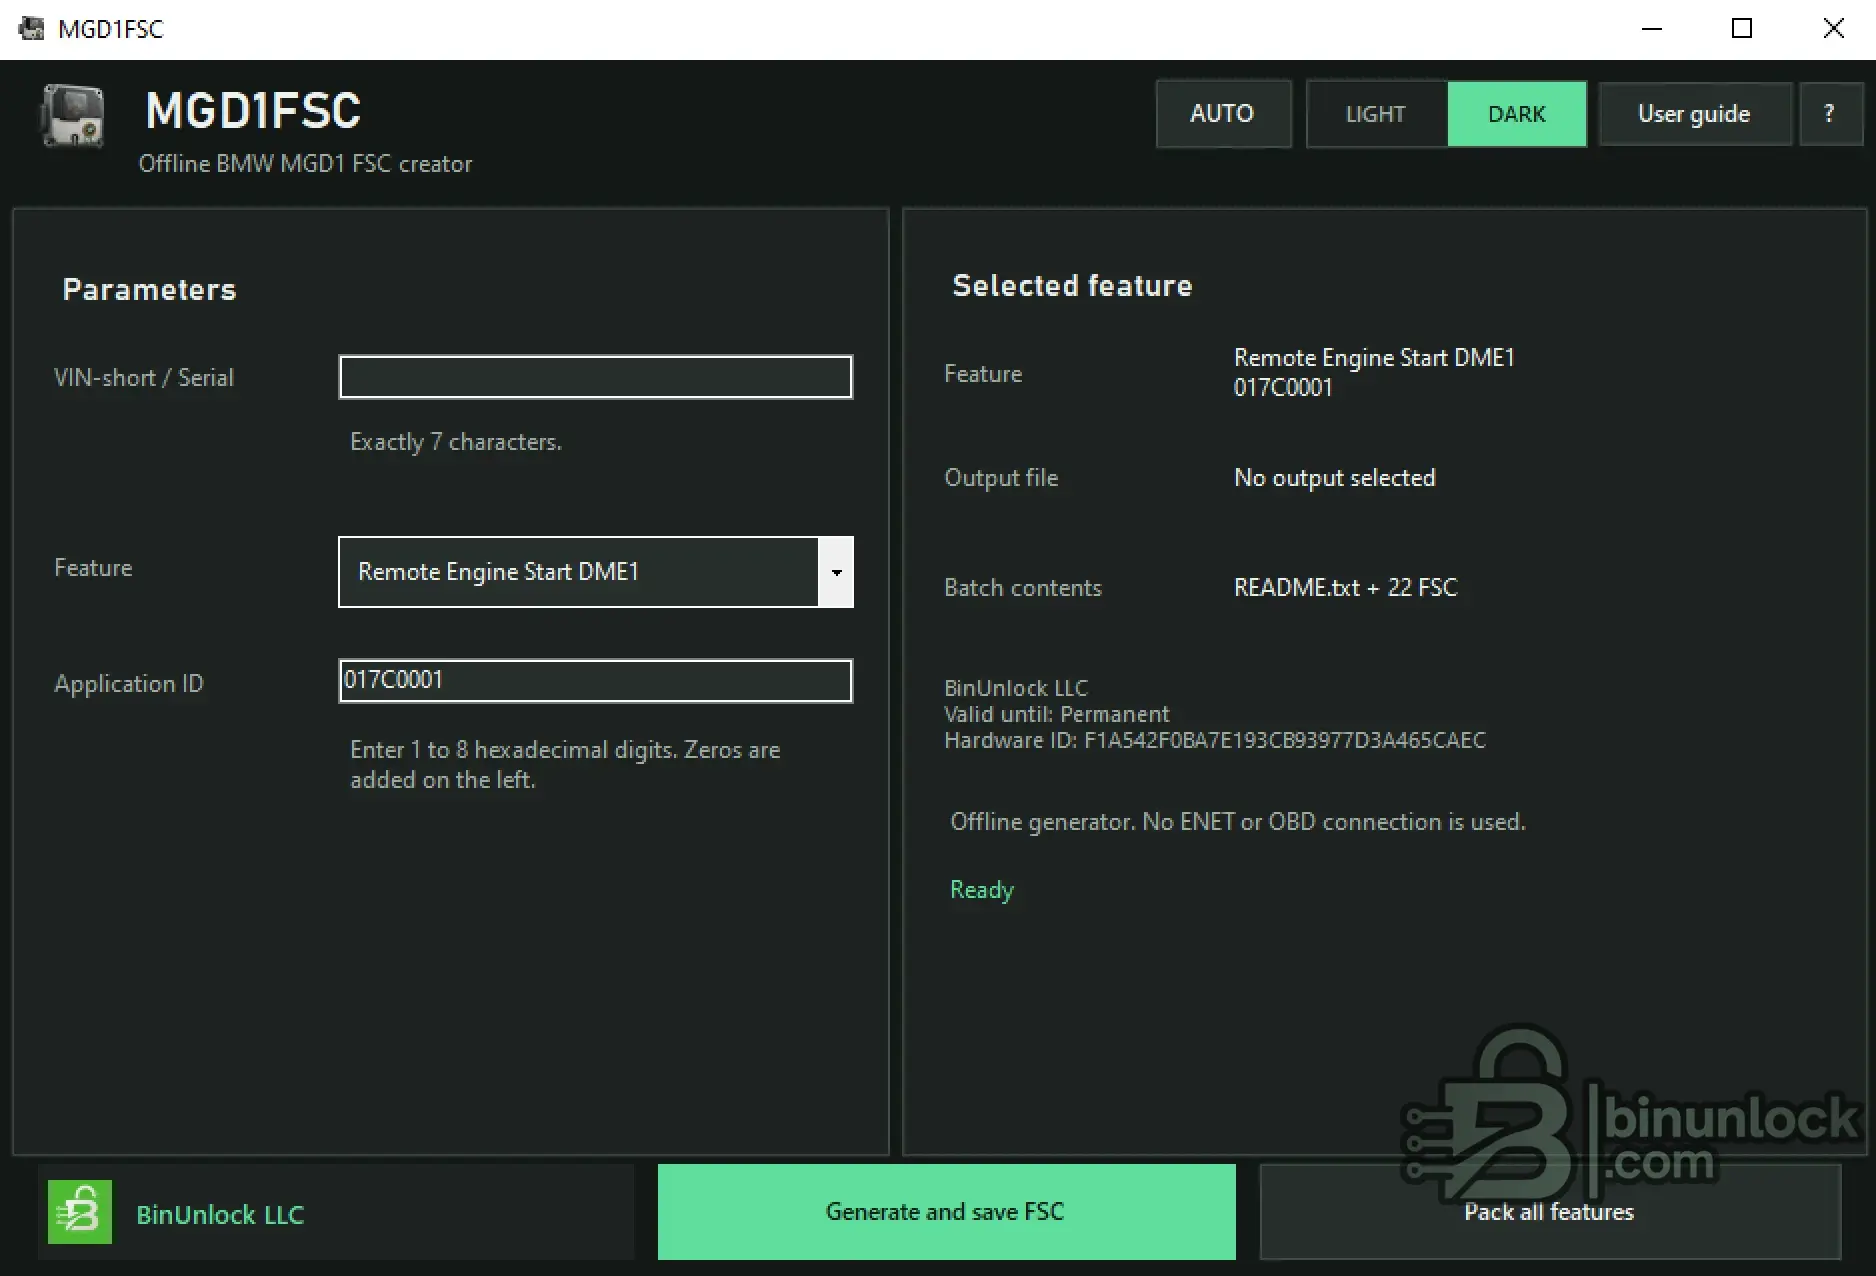Click the BinUnlock LLC link at bottom

point(220,1214)
